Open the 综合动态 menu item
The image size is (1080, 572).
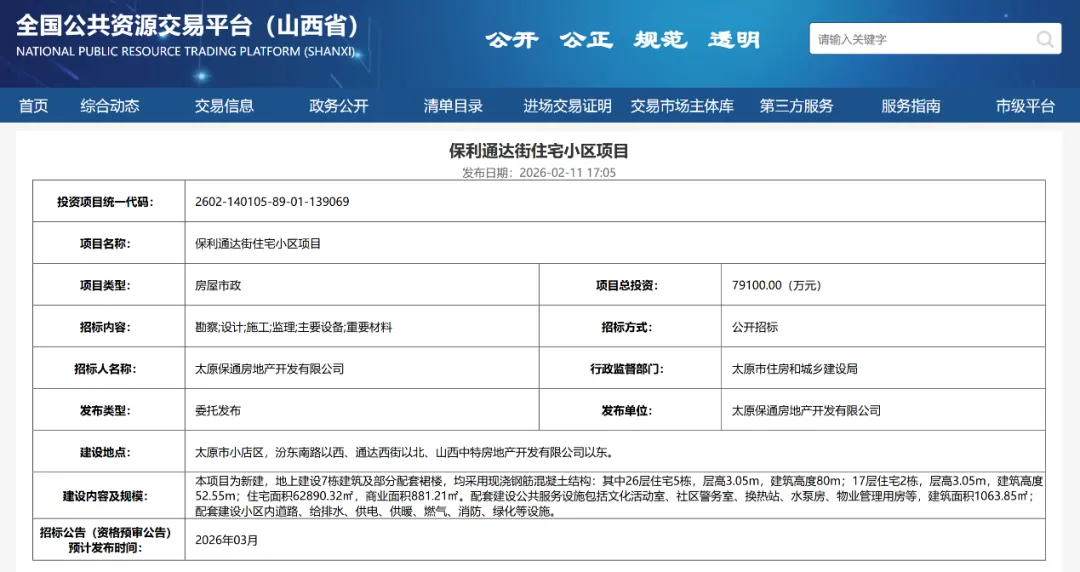(110, 105)
